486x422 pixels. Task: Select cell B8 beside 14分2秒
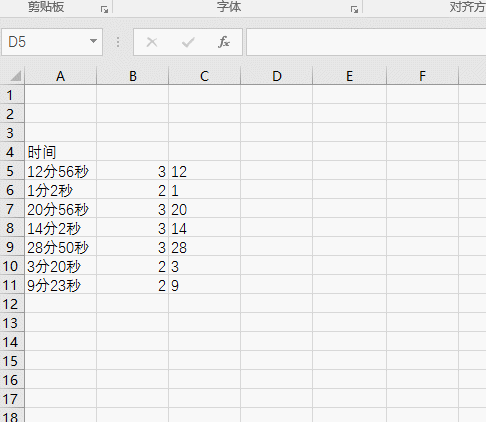[133, 228]
